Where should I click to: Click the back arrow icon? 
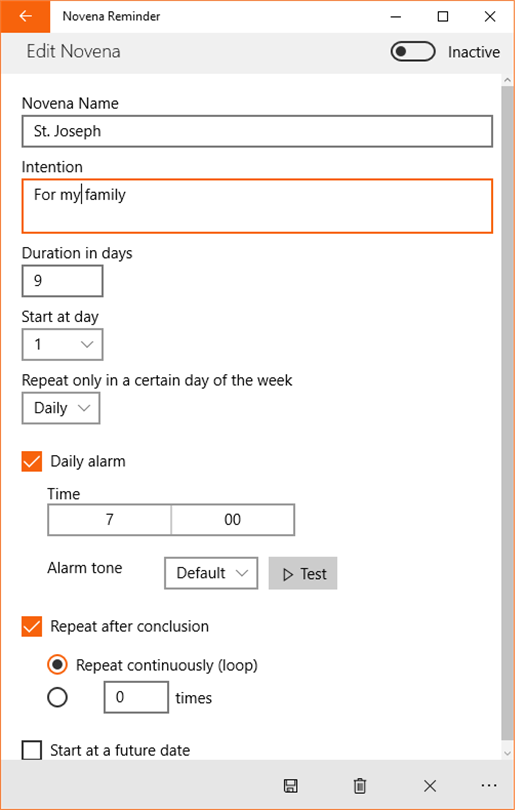click(x=25, y=17)
